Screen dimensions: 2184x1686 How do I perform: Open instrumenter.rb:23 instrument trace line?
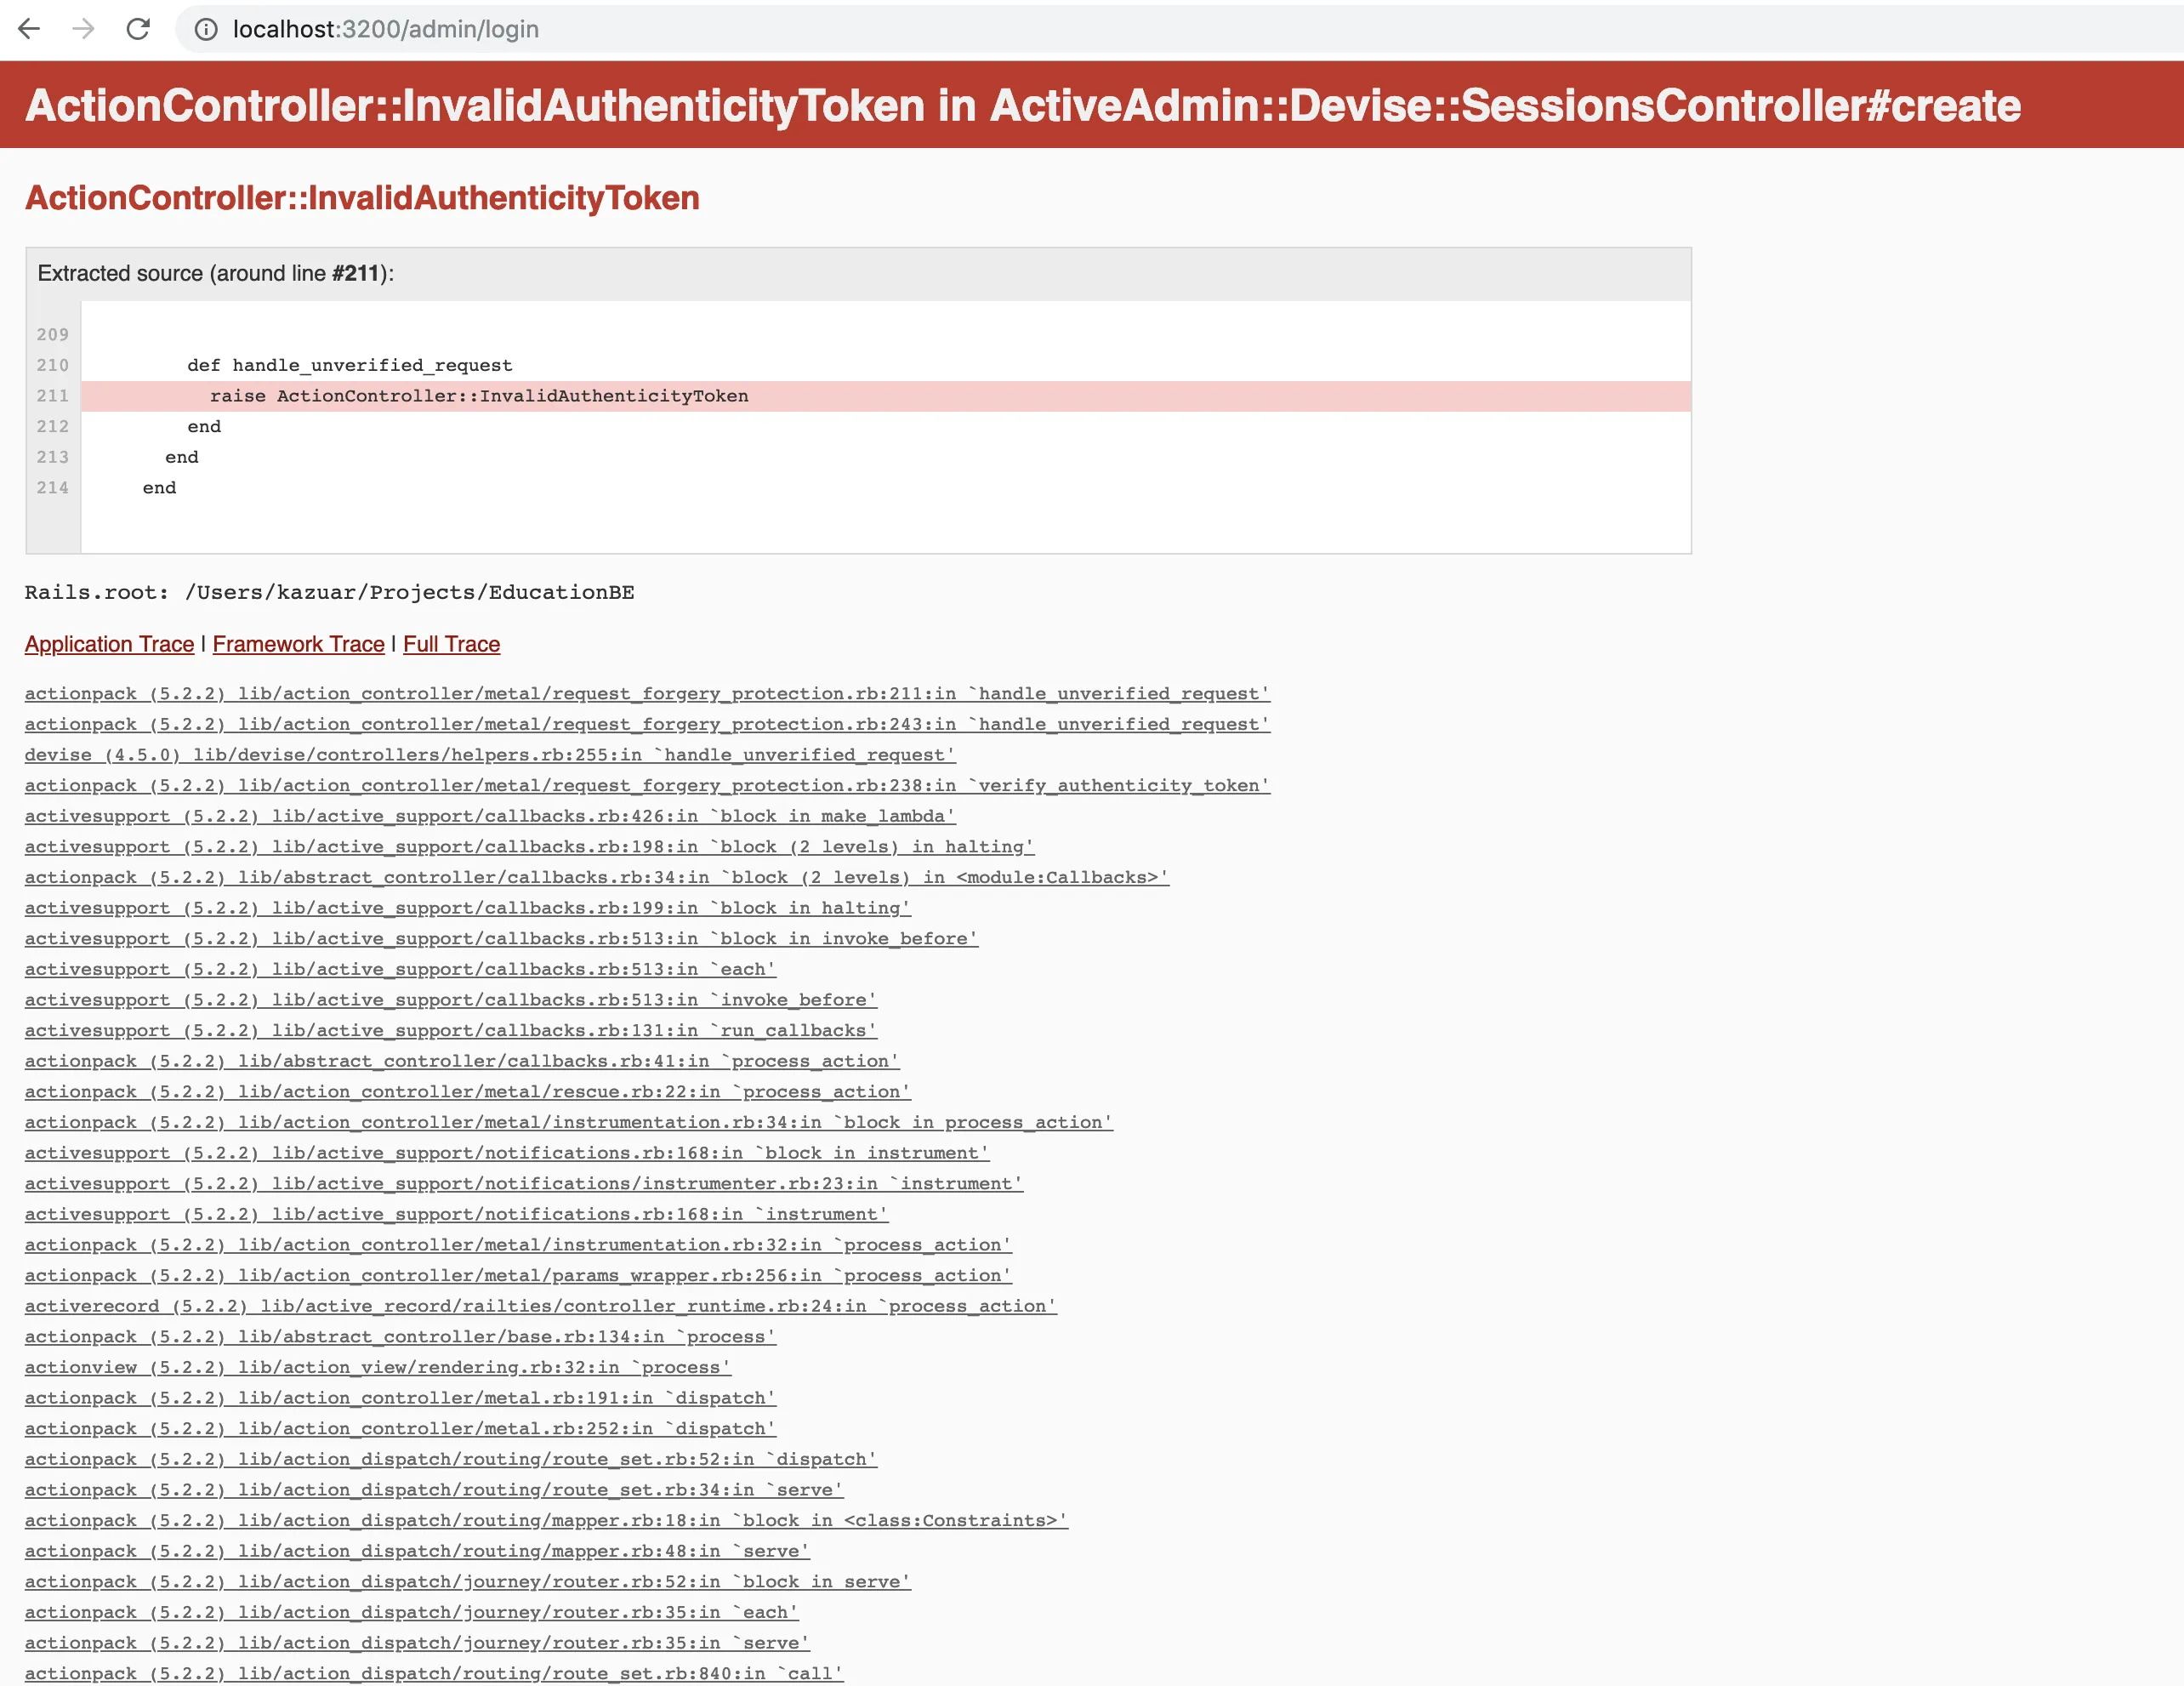click(523, 1183)
